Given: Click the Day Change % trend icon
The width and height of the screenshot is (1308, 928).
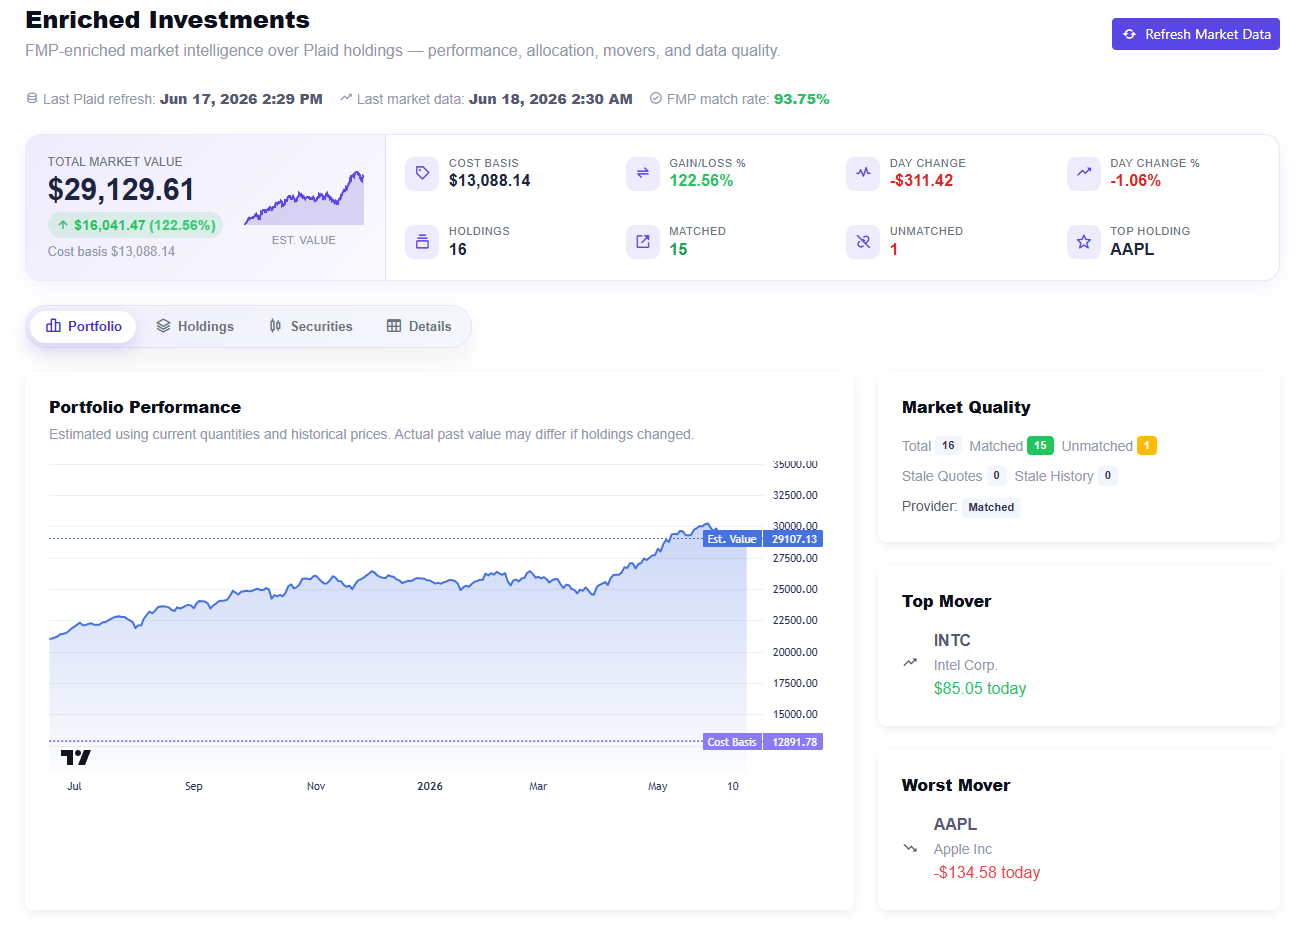Looking at the screenshot, I should [1083, 173].
